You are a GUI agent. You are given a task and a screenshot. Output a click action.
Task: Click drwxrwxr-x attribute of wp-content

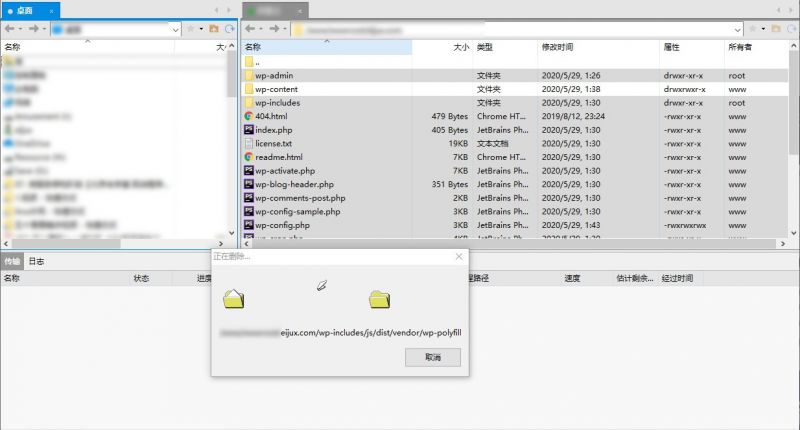coord(685,89)
